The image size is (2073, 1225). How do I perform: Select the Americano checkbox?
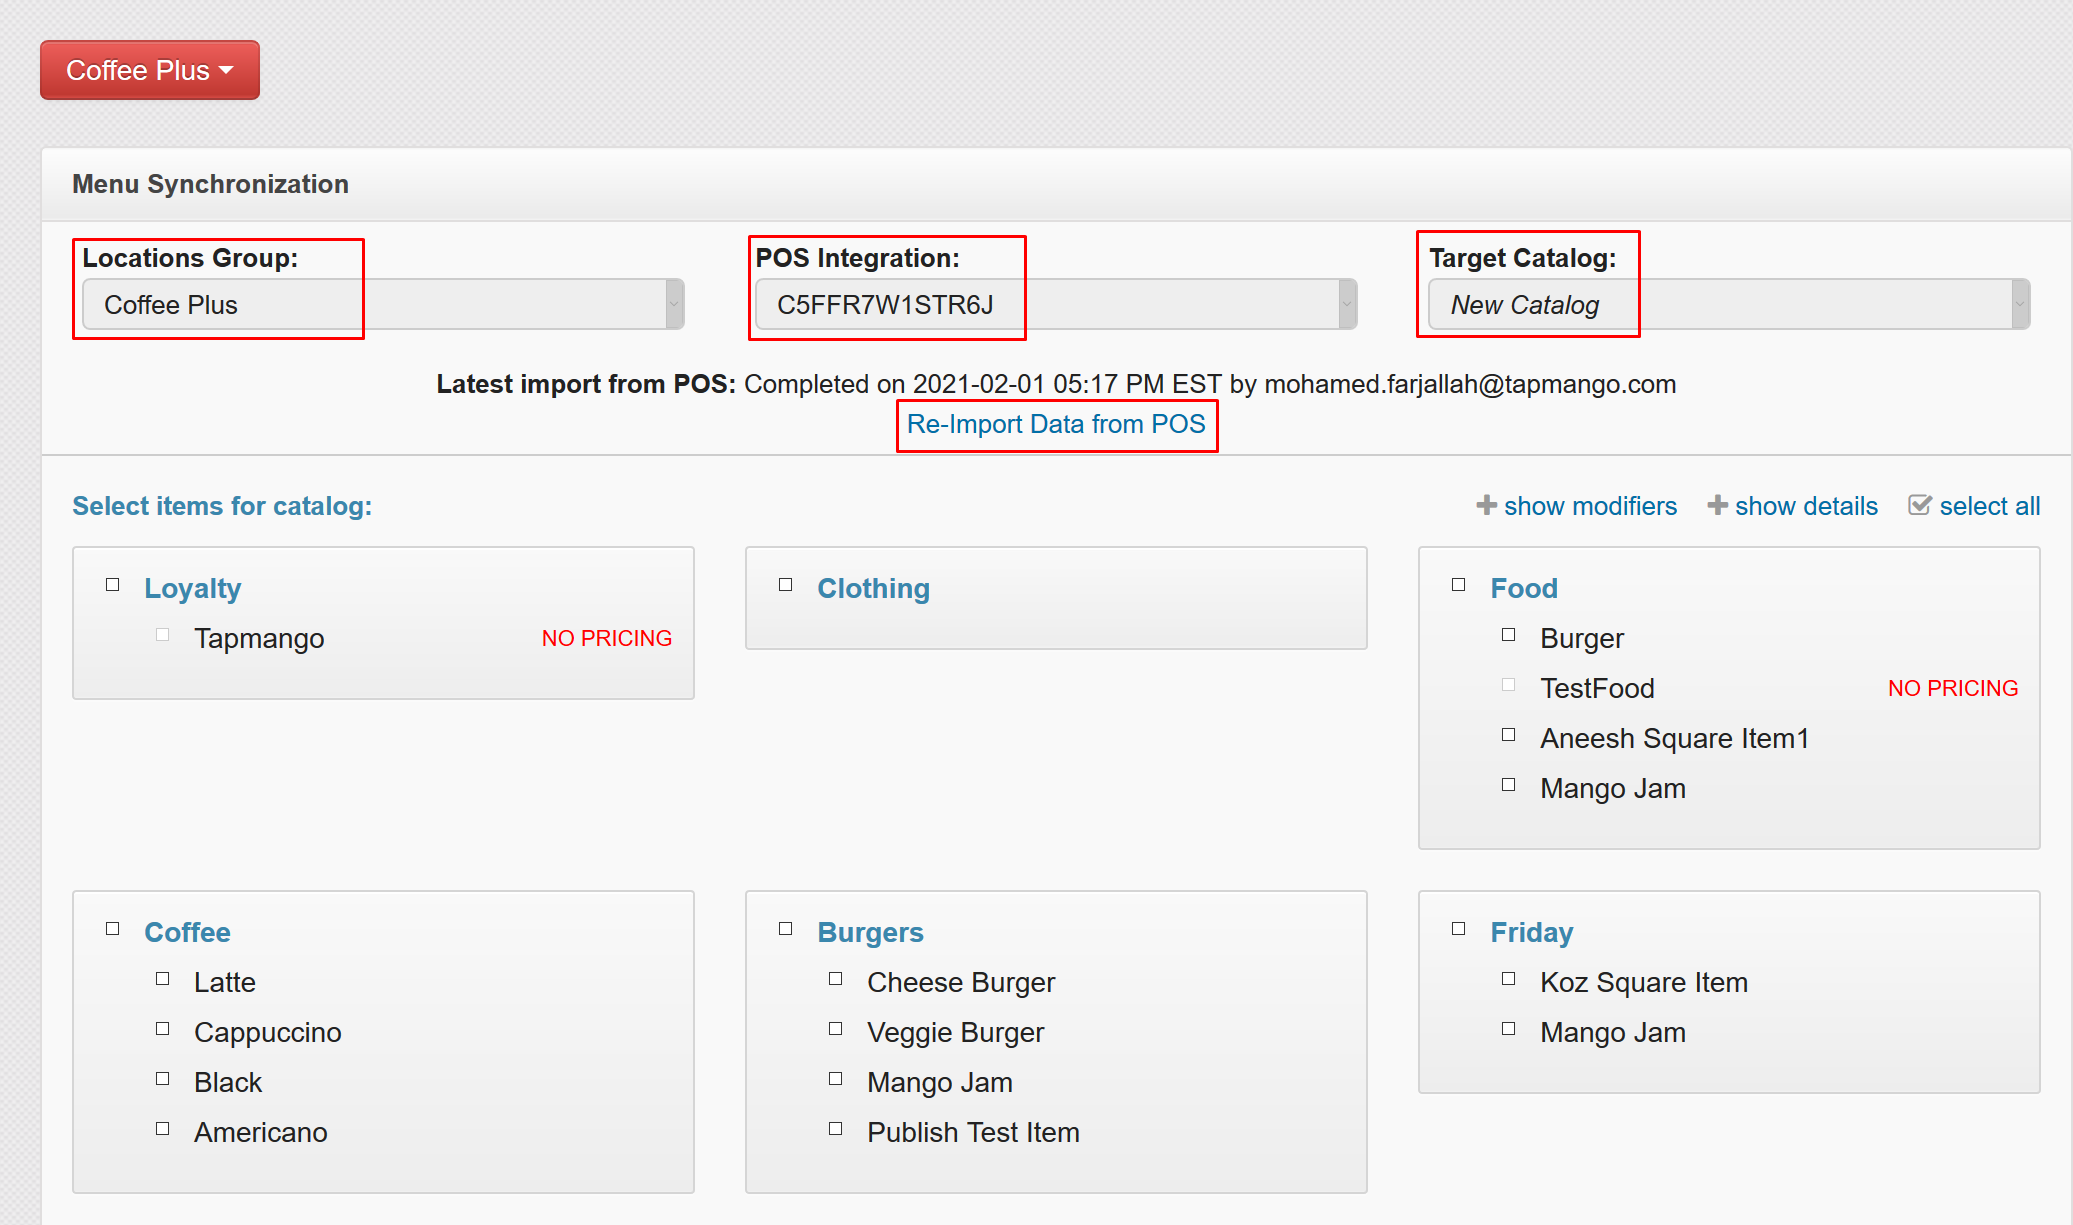(x=162, y=1128)
